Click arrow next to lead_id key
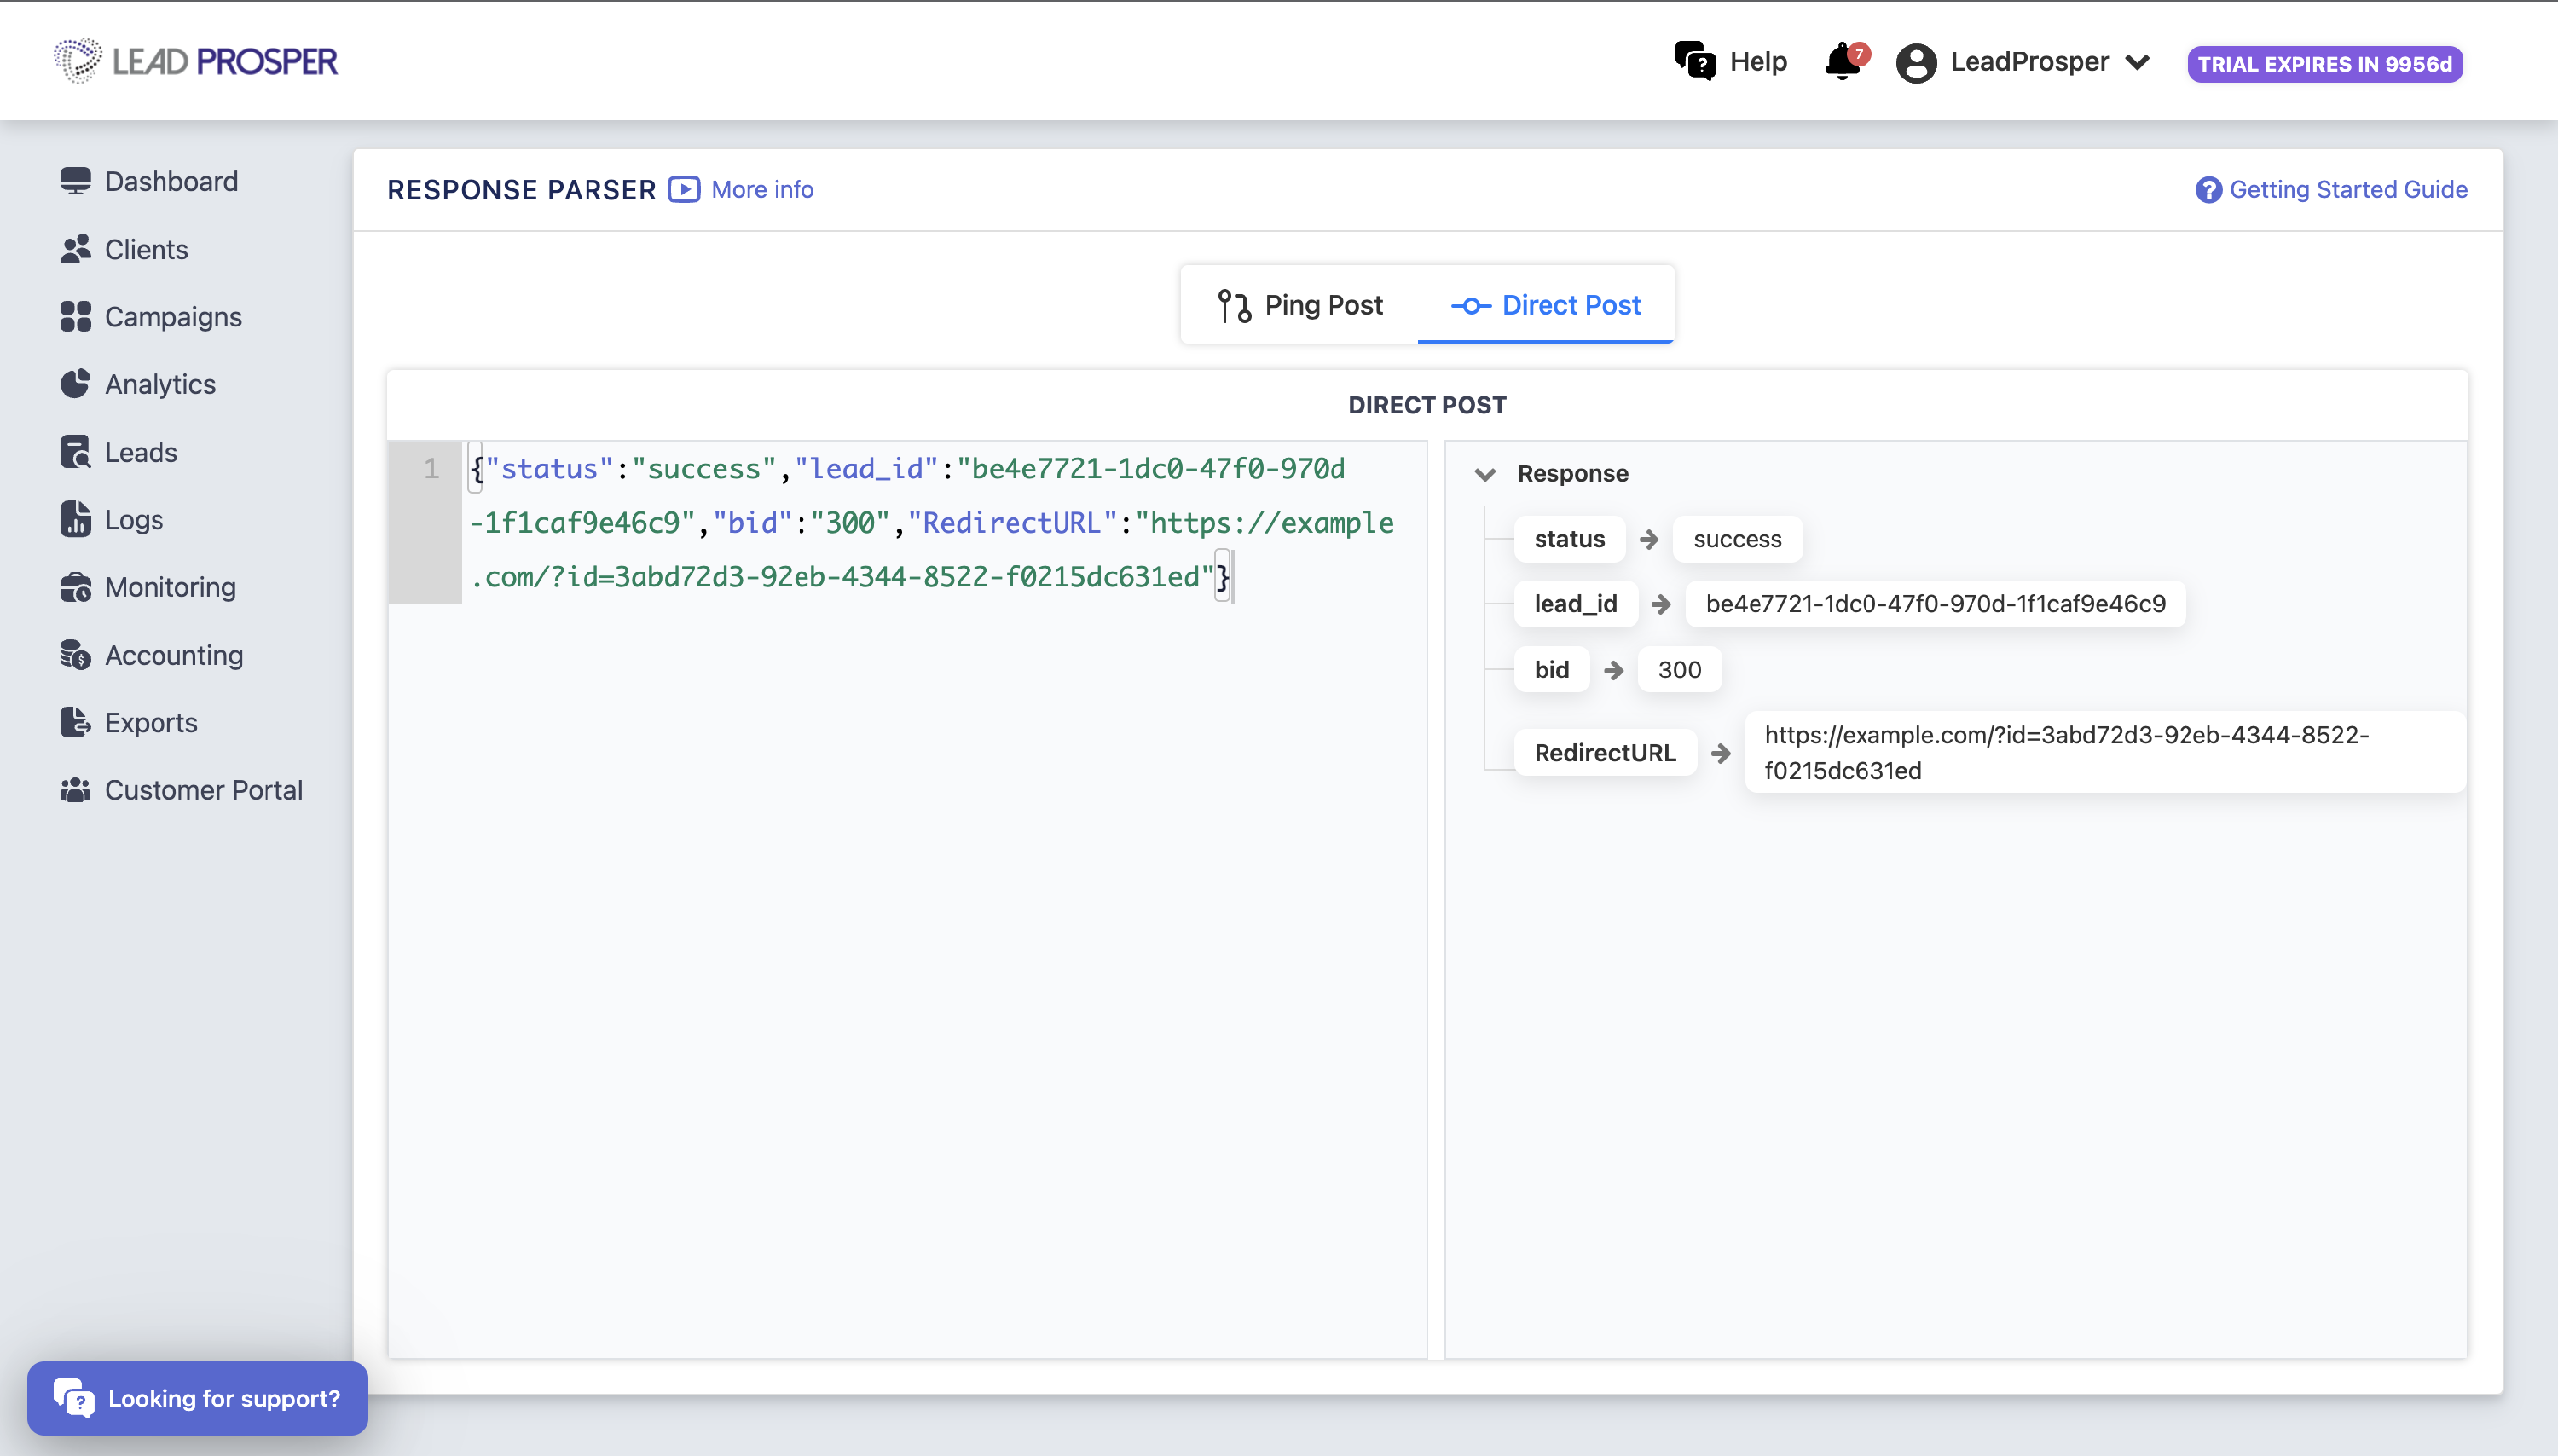Image resolution: width=2558 pixels, height=1456 pixels. click(1661, 604)
